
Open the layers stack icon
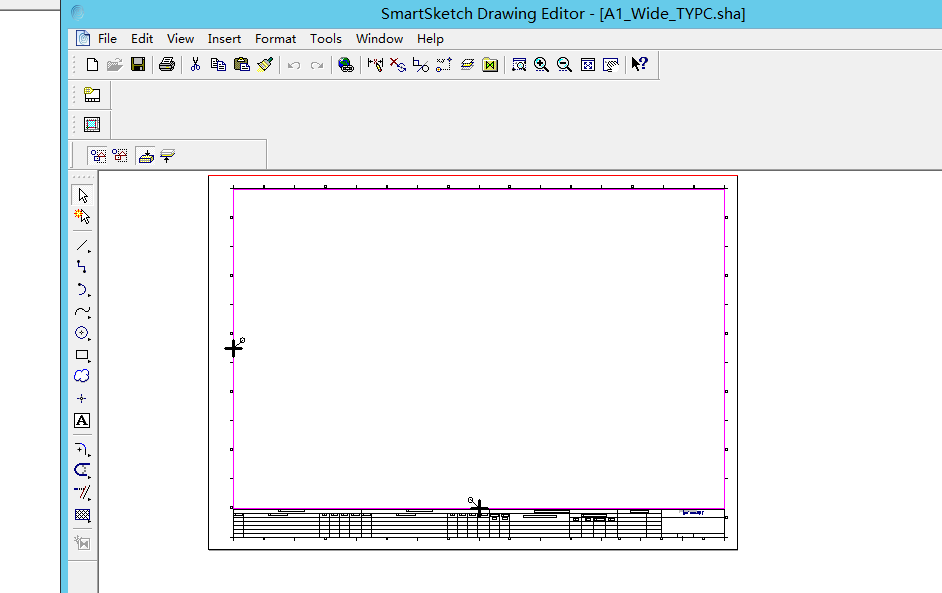point(467,64)
